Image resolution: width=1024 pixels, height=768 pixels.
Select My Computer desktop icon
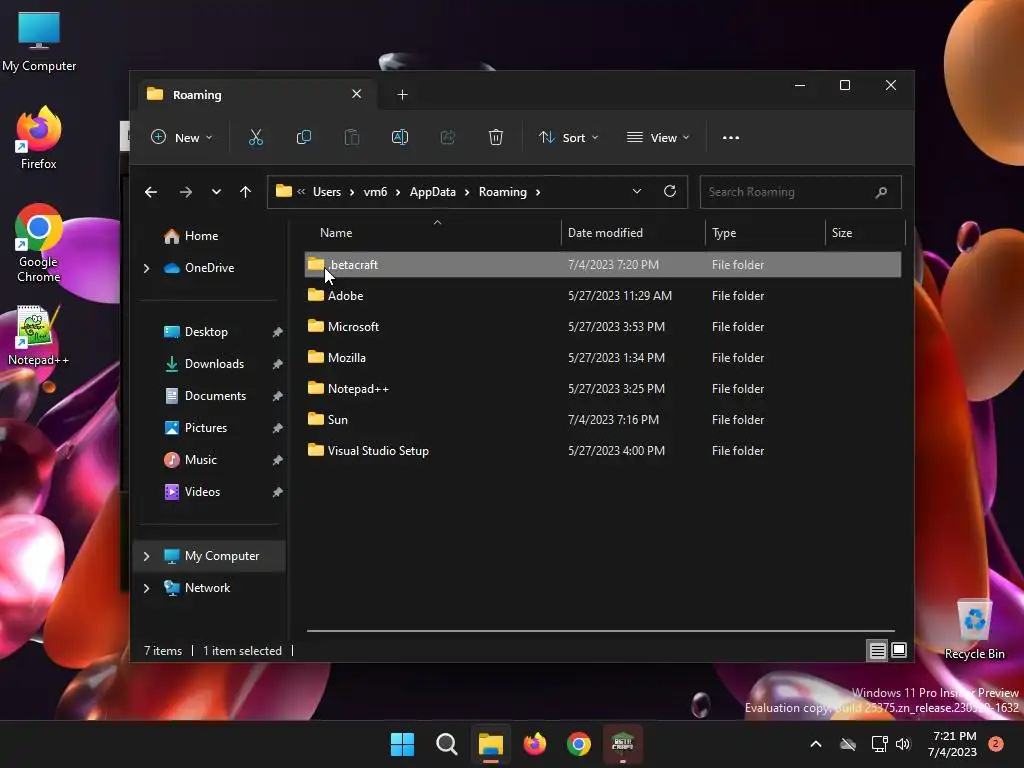click(39, 40)
